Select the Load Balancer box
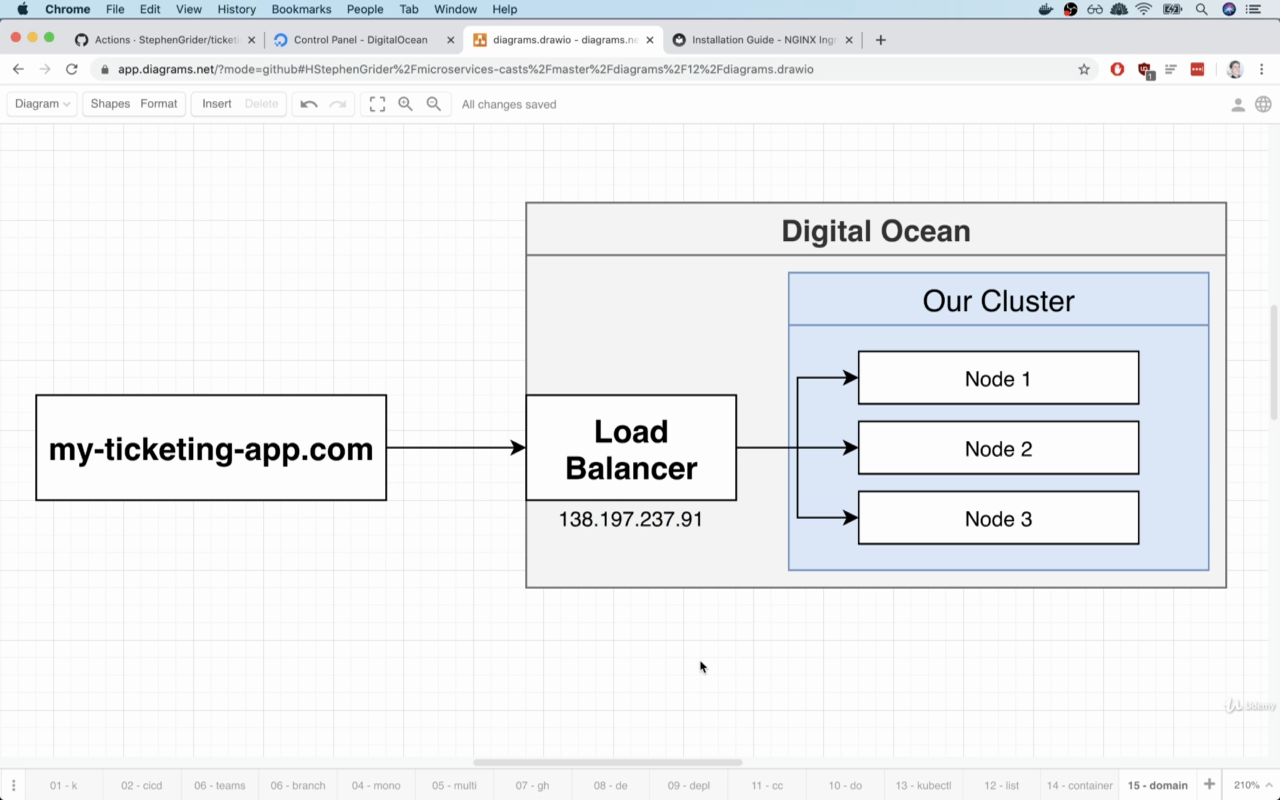Viewport: 1280px width, 800px height. [x=631, y=448]
